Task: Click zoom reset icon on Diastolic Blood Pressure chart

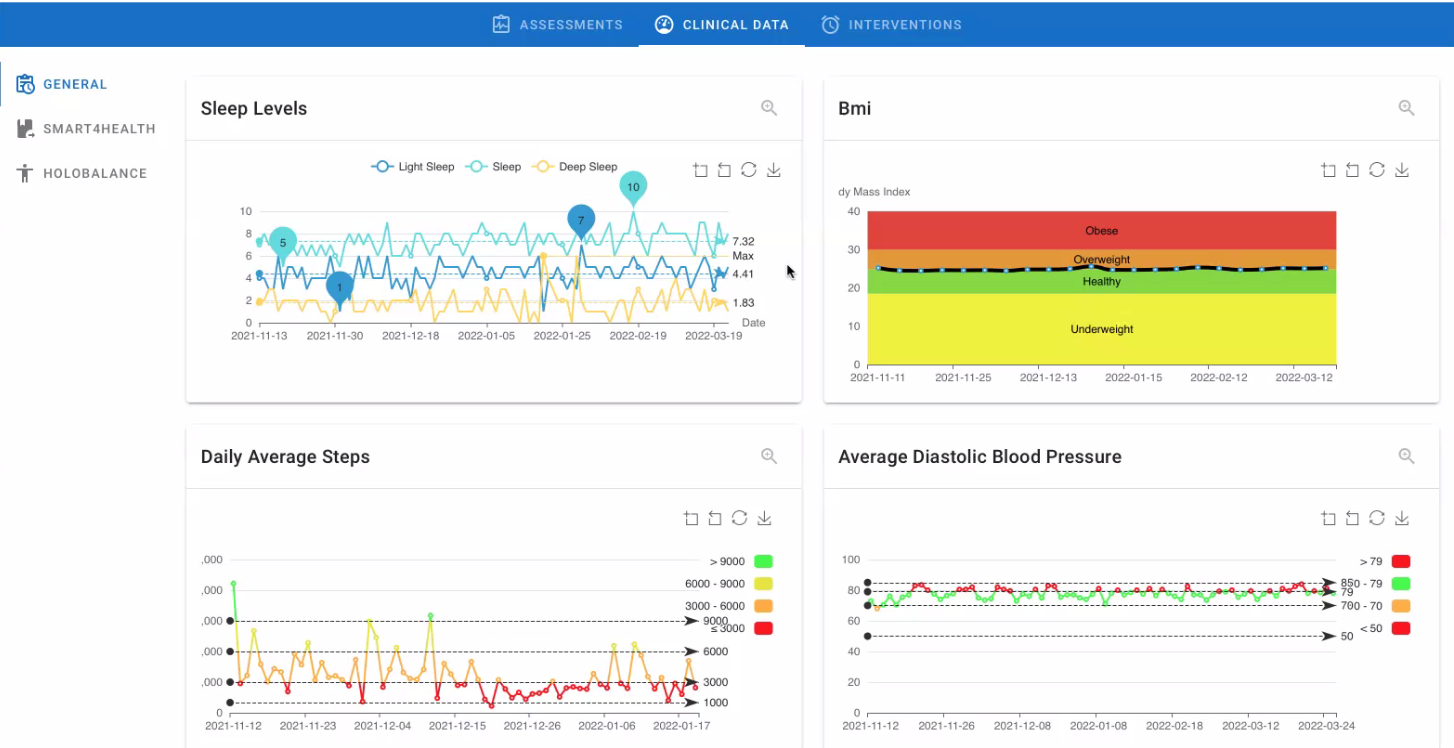Action: (x=1352, y=518)
